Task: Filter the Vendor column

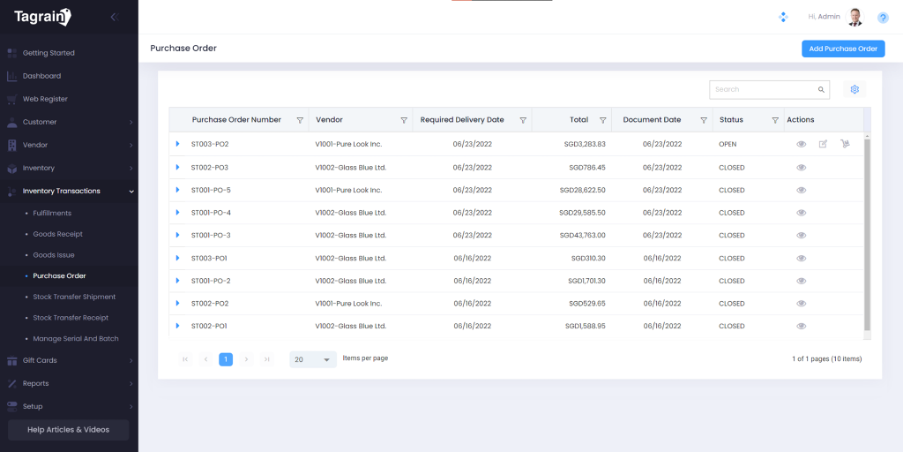Action: [404, 120]
